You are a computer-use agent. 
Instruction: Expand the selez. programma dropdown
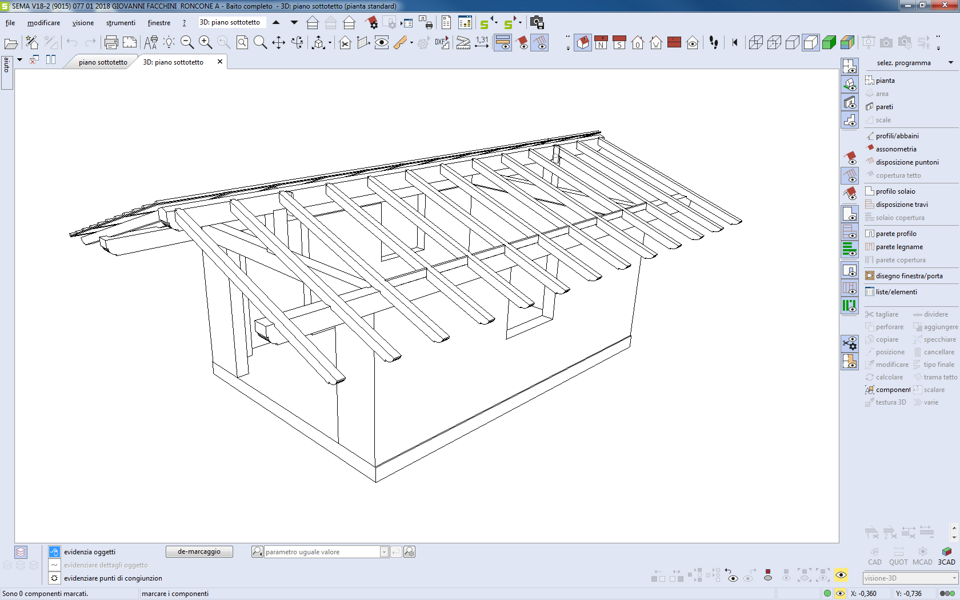pyautogui.click(x=950, y=63)
